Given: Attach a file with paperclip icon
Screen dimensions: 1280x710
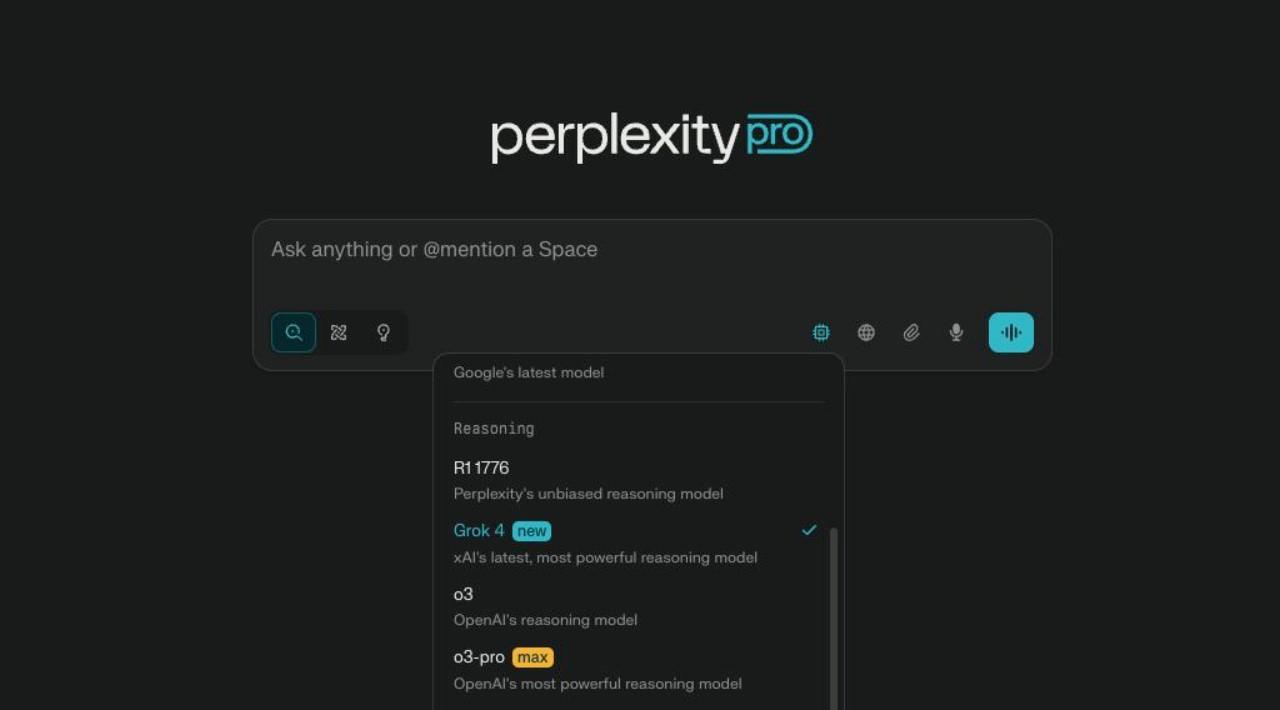Looking at the screenshot, I should (911, 333).
